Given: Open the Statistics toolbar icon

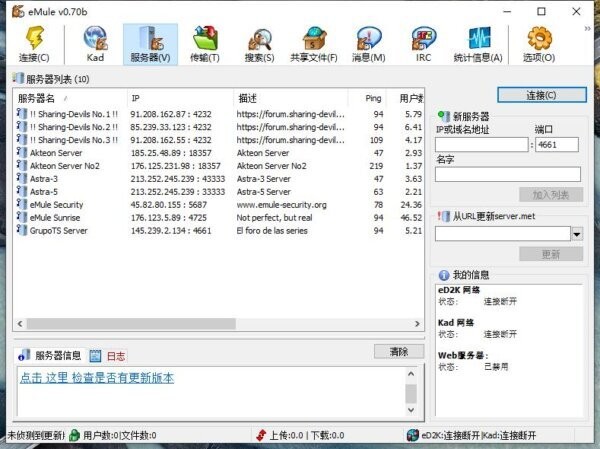Looking at the screenshot, I should point(478,38).
